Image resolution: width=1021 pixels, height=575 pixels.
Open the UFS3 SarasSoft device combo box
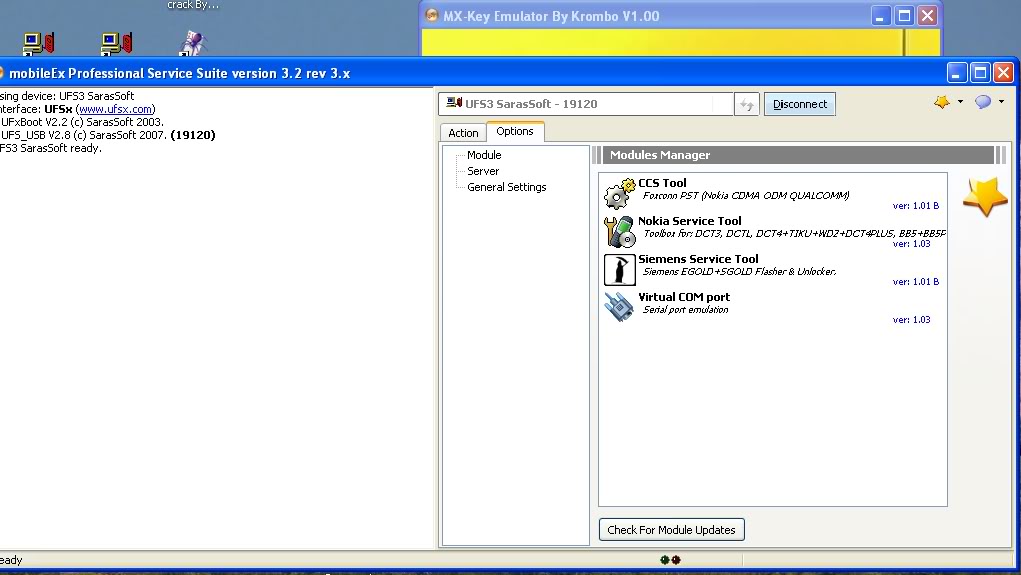pos(585,104)
